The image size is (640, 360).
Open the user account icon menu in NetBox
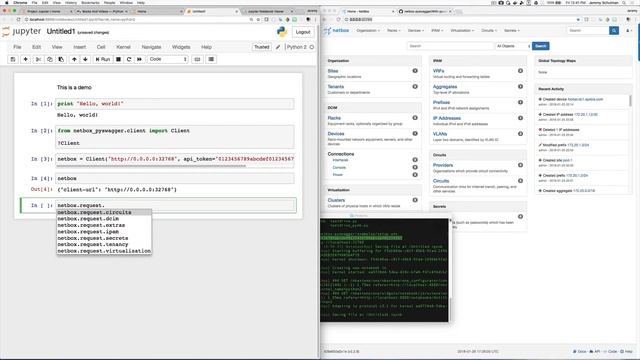[629, 31]
